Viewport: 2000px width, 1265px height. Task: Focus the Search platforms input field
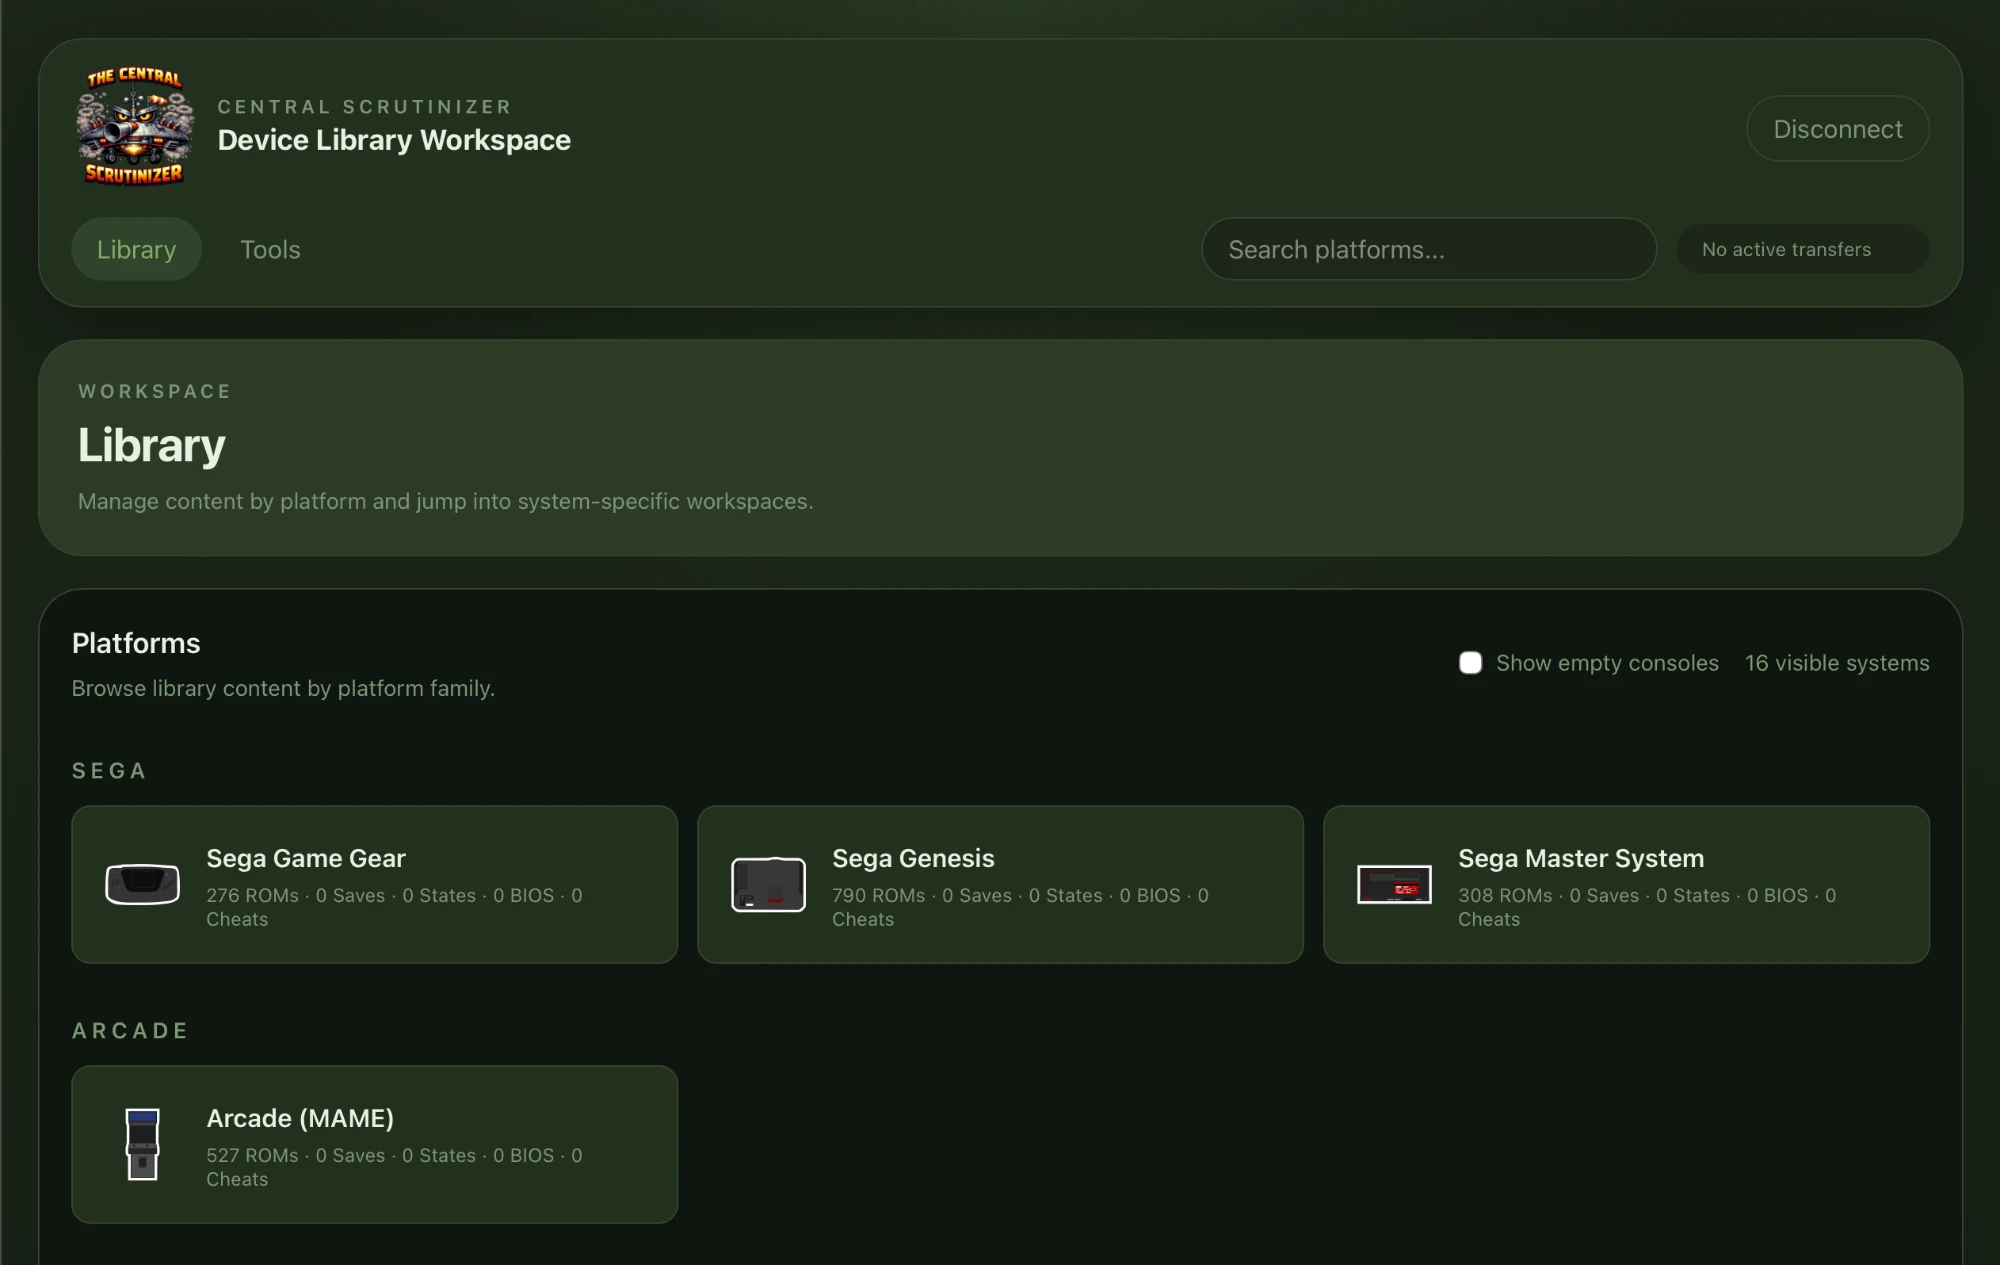coord(1428,249)
